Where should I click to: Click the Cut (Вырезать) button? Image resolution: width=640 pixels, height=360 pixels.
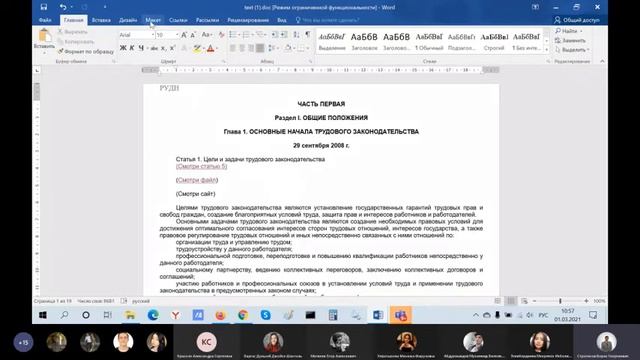pyautogui.click(x=73, y=31)
